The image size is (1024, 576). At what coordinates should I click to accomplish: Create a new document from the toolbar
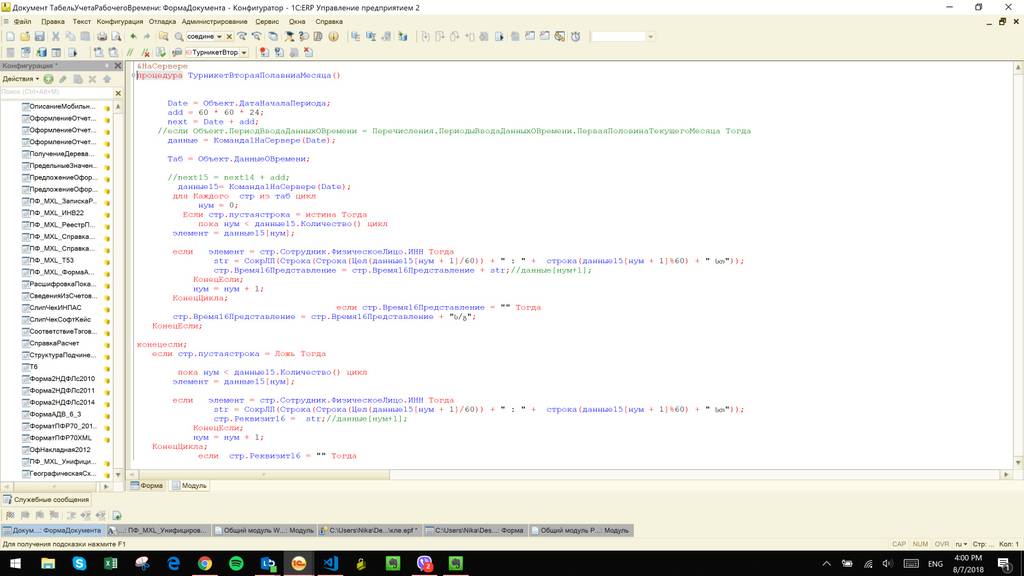point(10,37)
